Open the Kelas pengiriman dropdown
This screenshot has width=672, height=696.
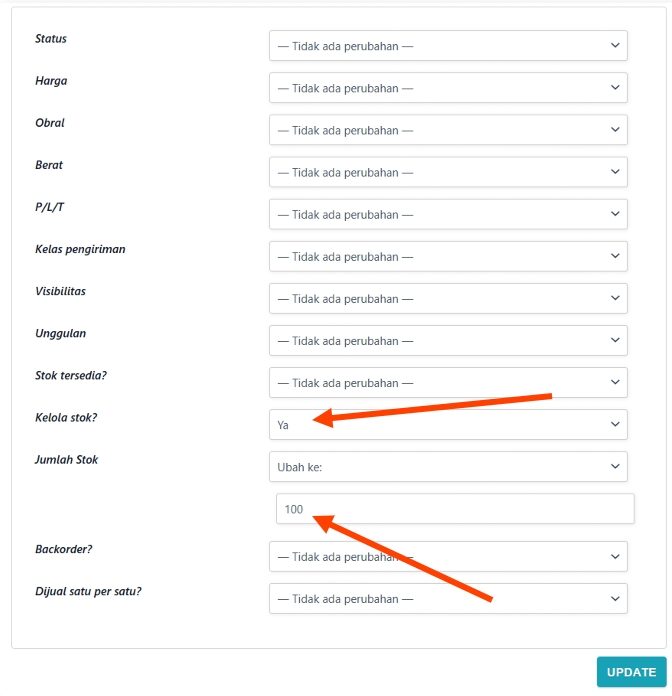click(x=447, y=256)
